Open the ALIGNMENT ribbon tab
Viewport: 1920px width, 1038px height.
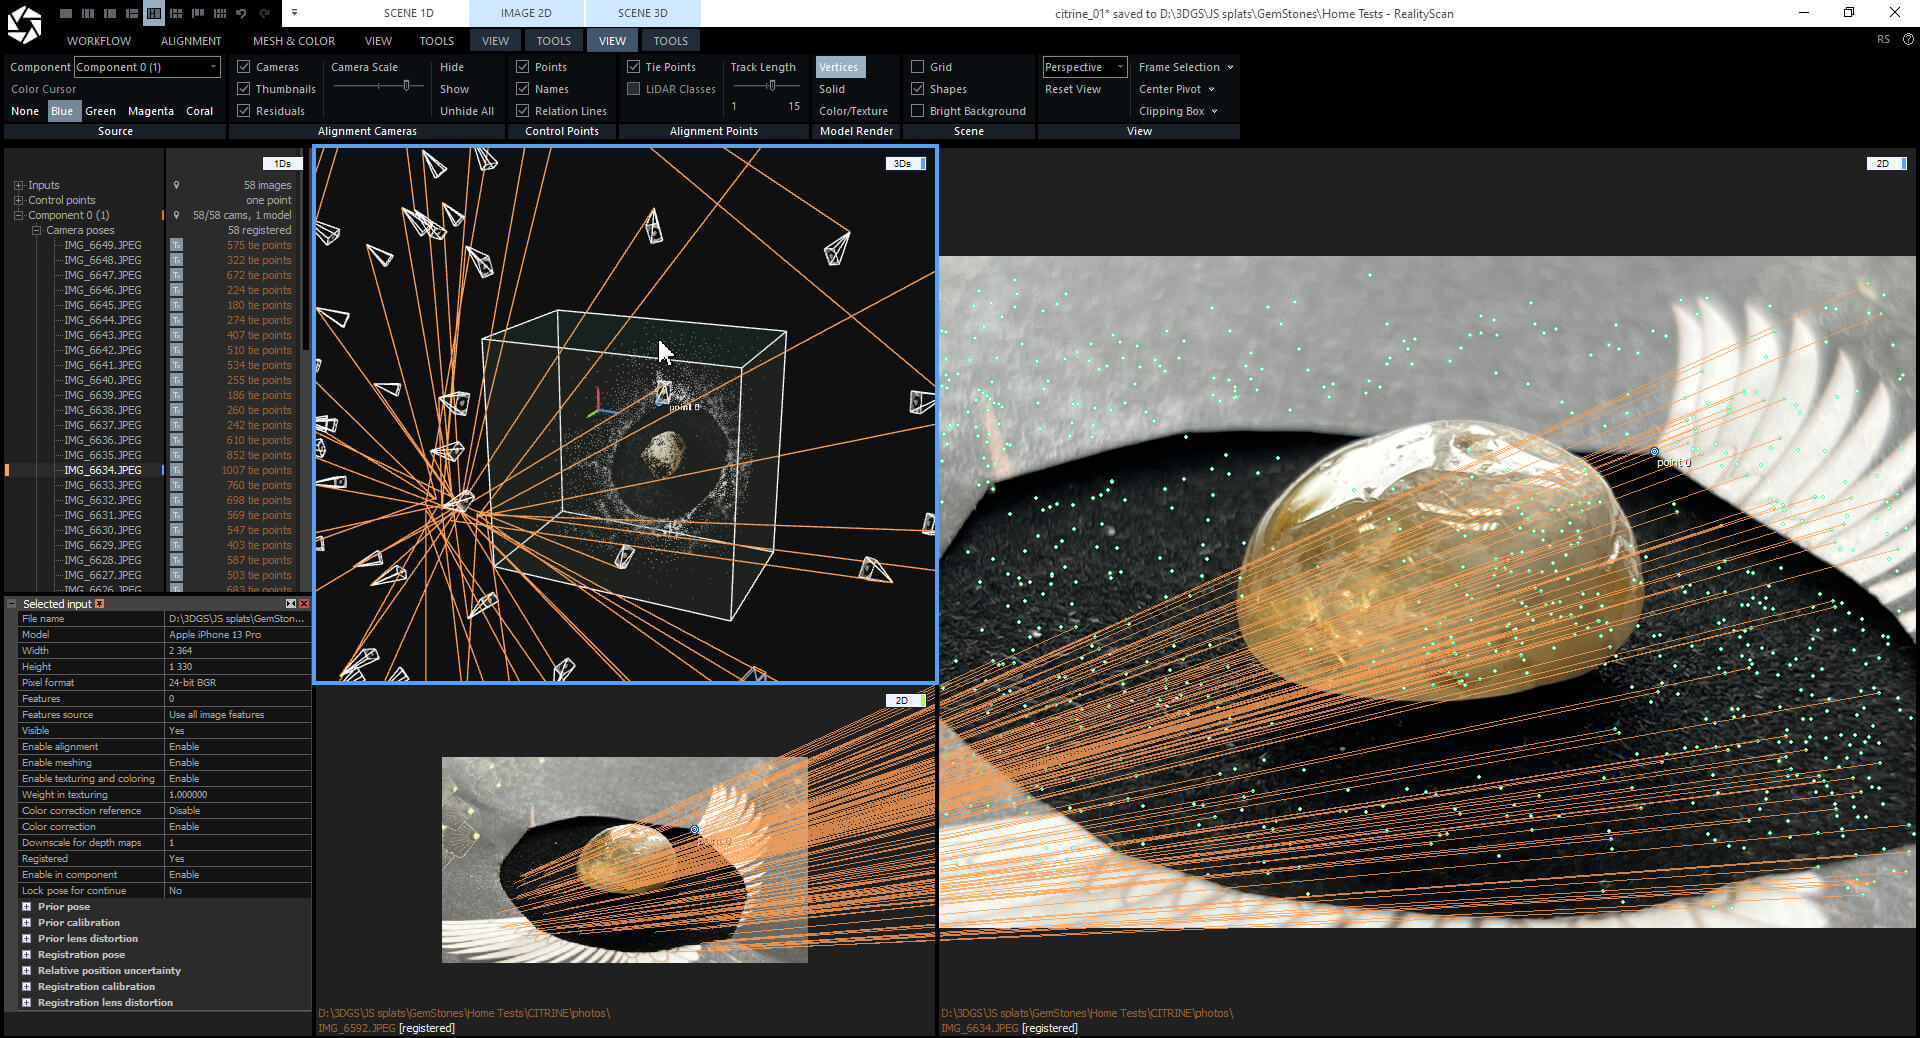(191, 41)
